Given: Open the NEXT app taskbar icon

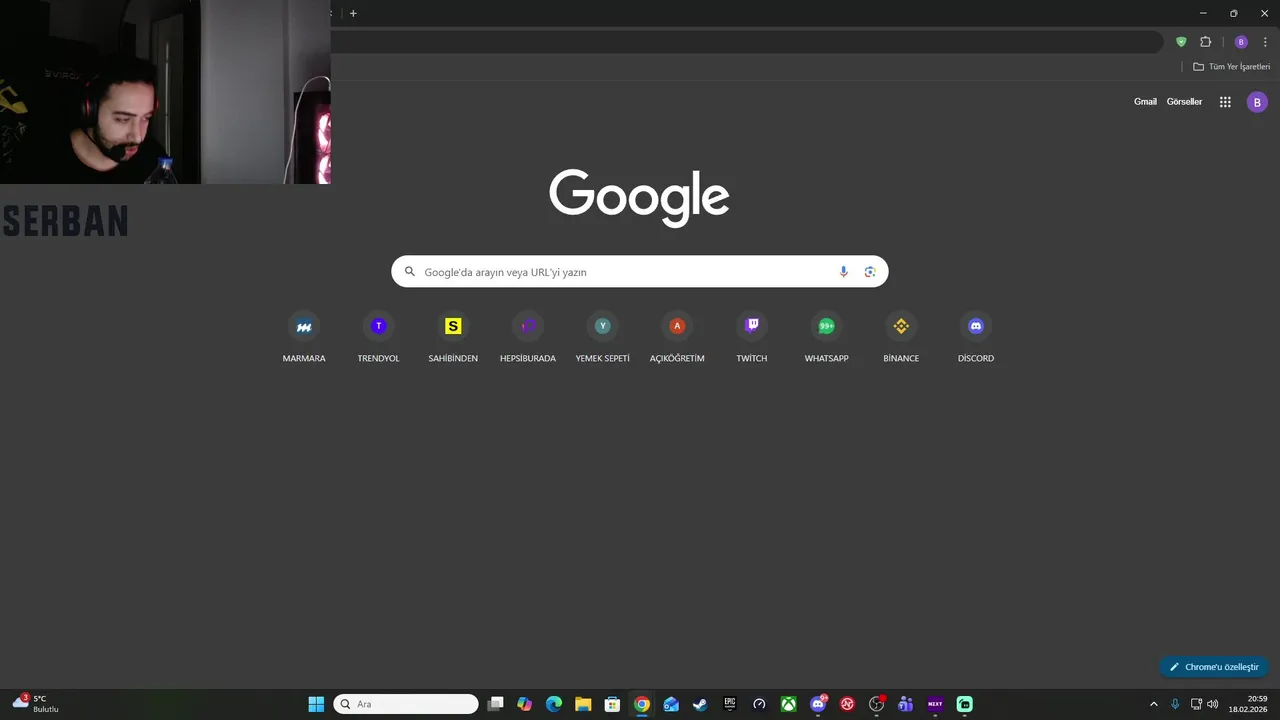Looking at the screenshot, I should pyautogui.click(x=935, y=704).
